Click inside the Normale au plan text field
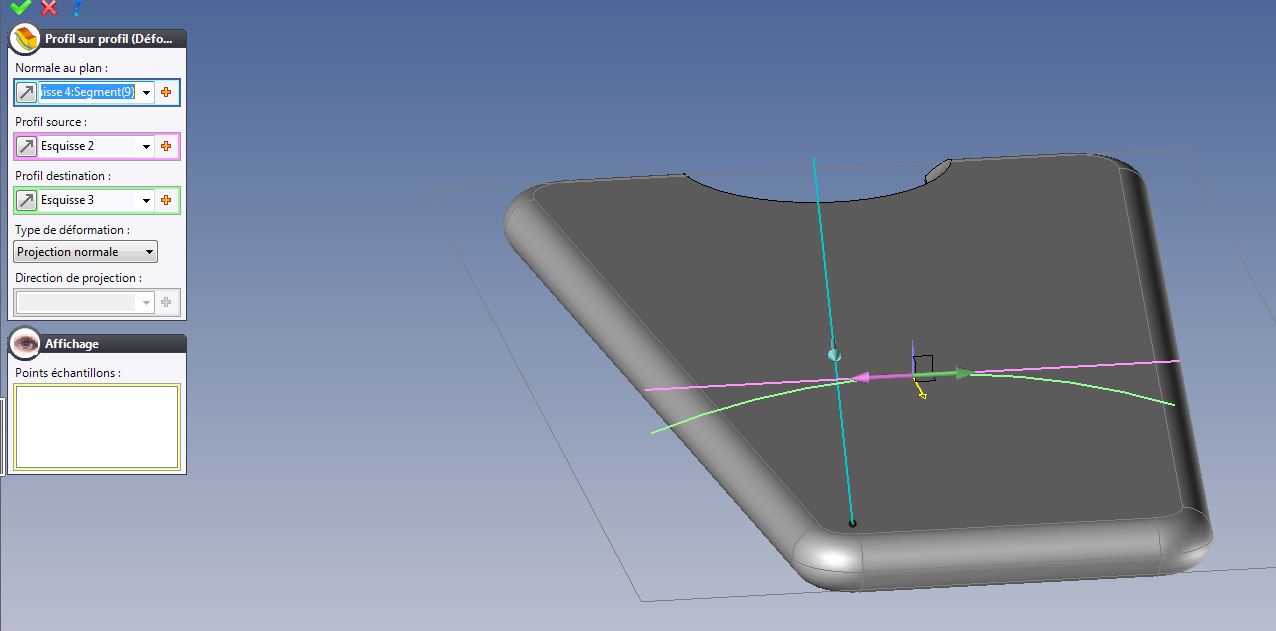Image resolution: width=1276 pixels, height=631 pixels. [87, 93]
